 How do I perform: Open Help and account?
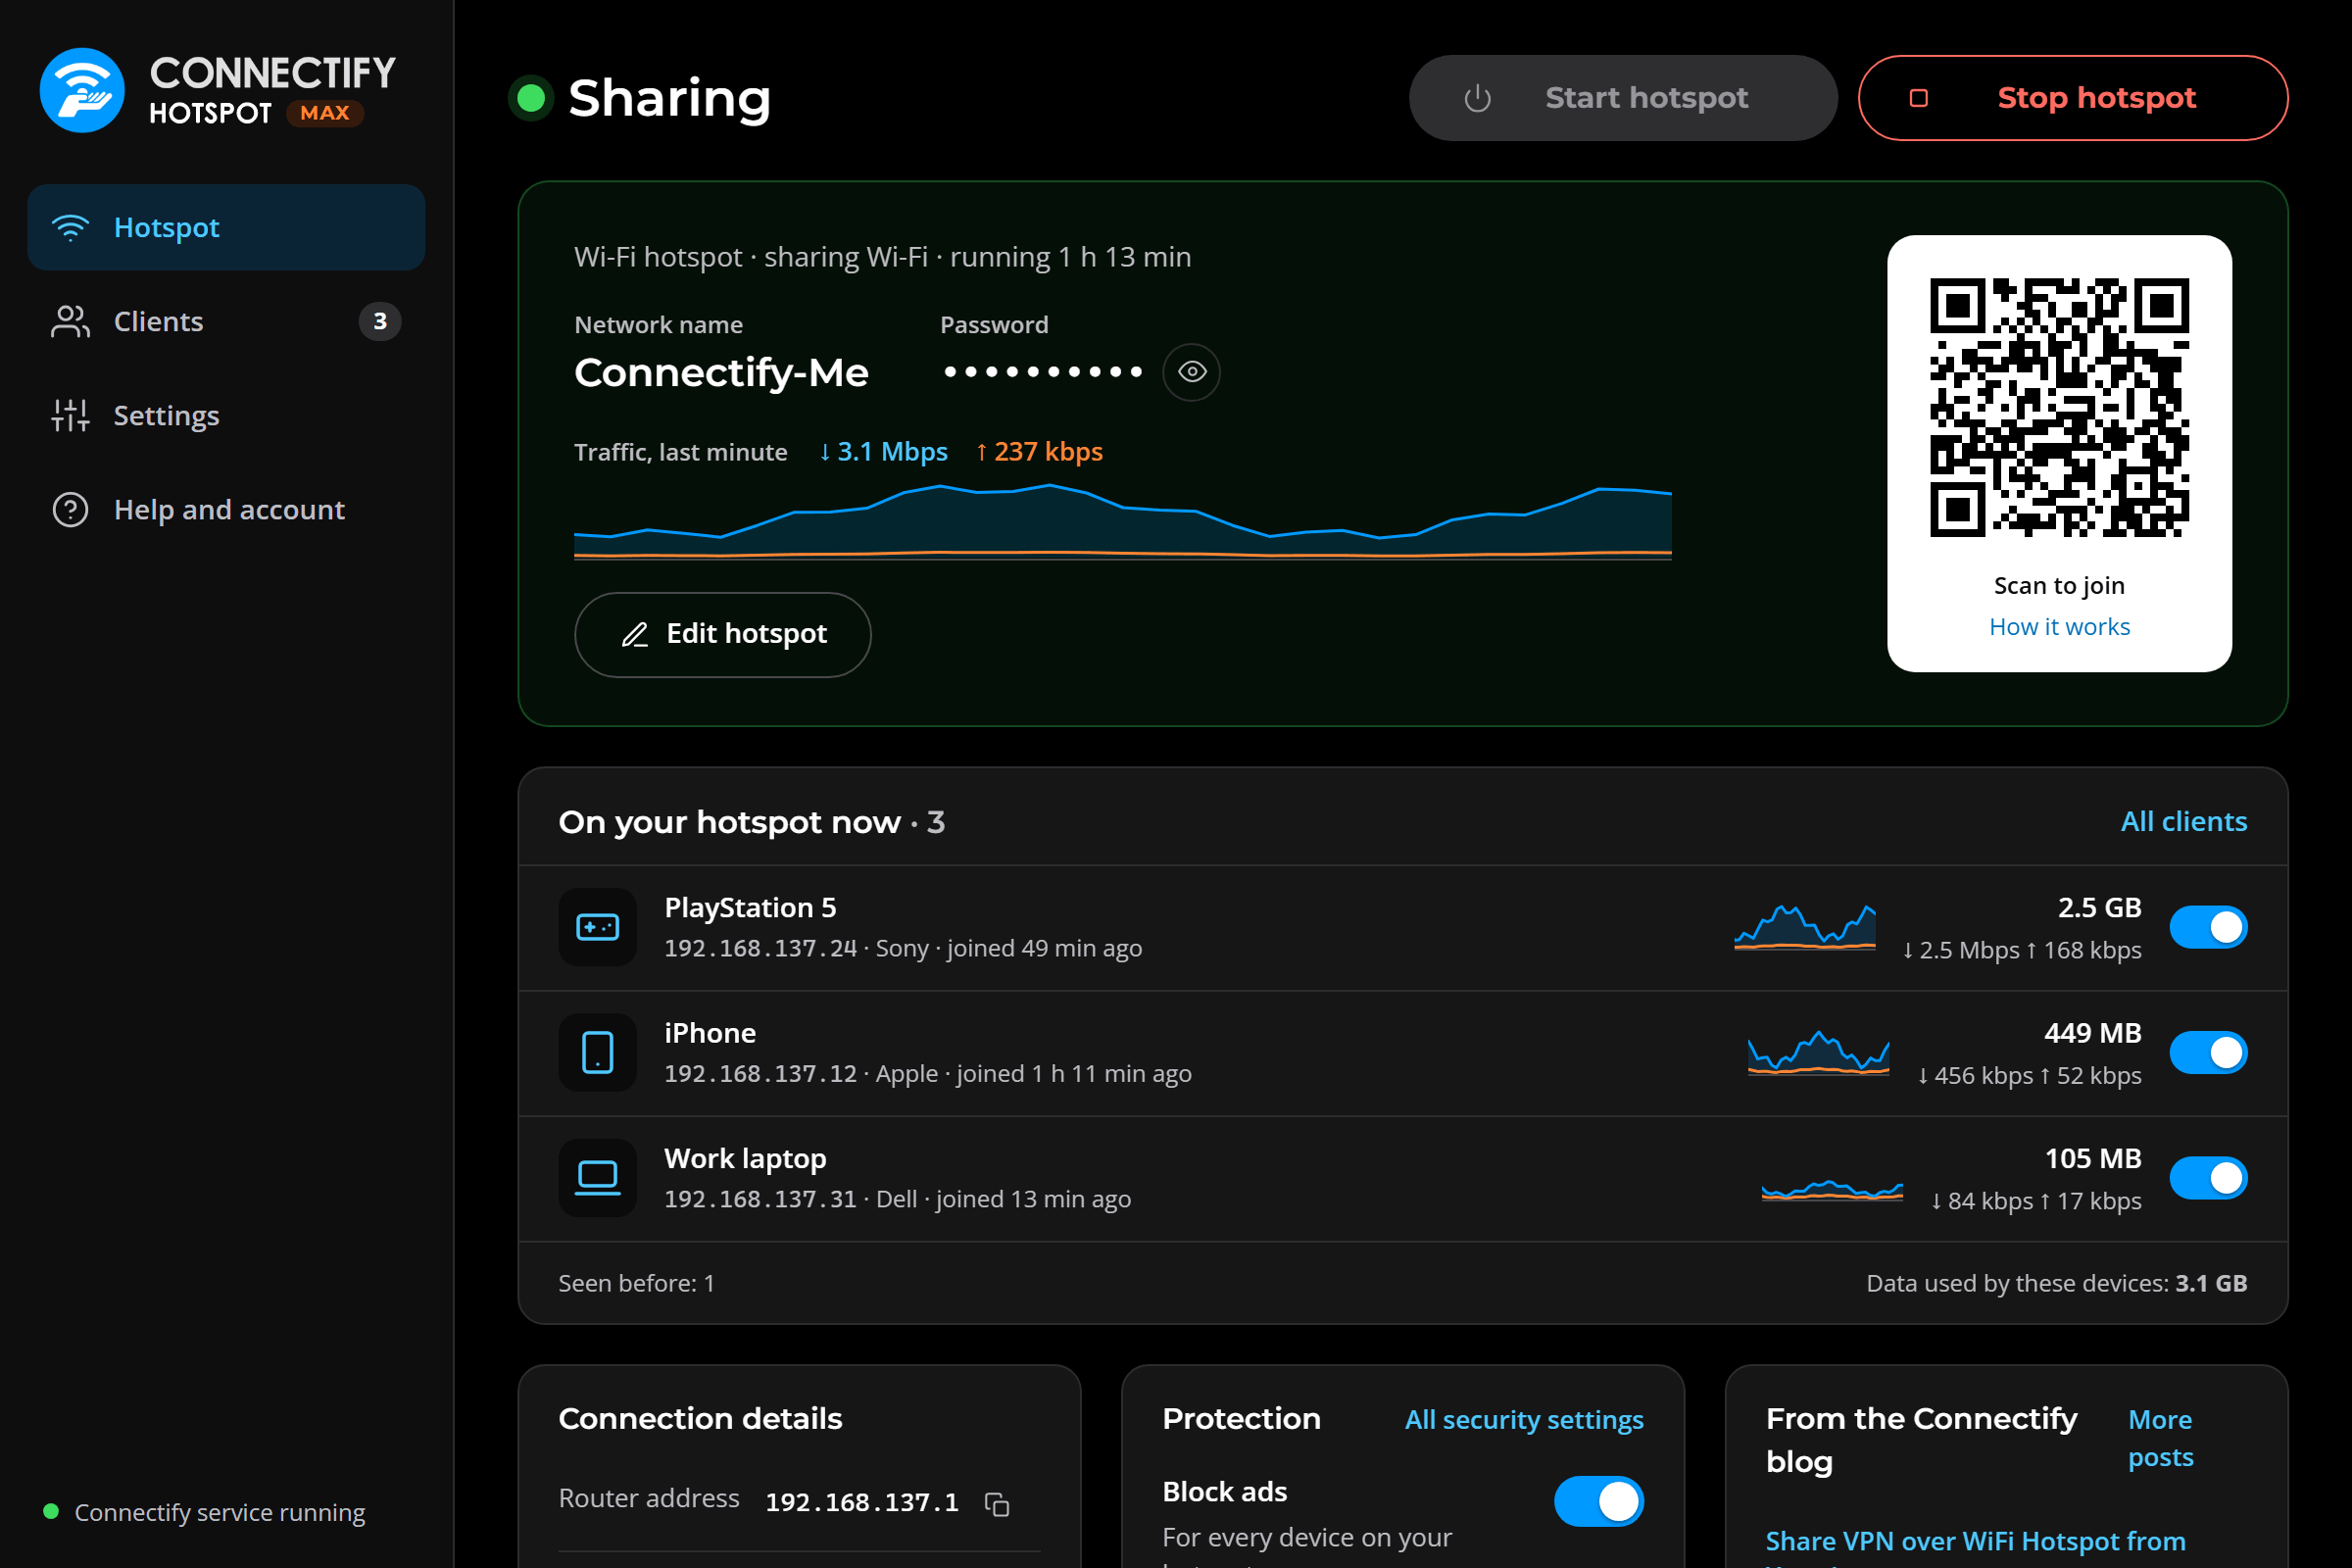[x=227, y=510]
